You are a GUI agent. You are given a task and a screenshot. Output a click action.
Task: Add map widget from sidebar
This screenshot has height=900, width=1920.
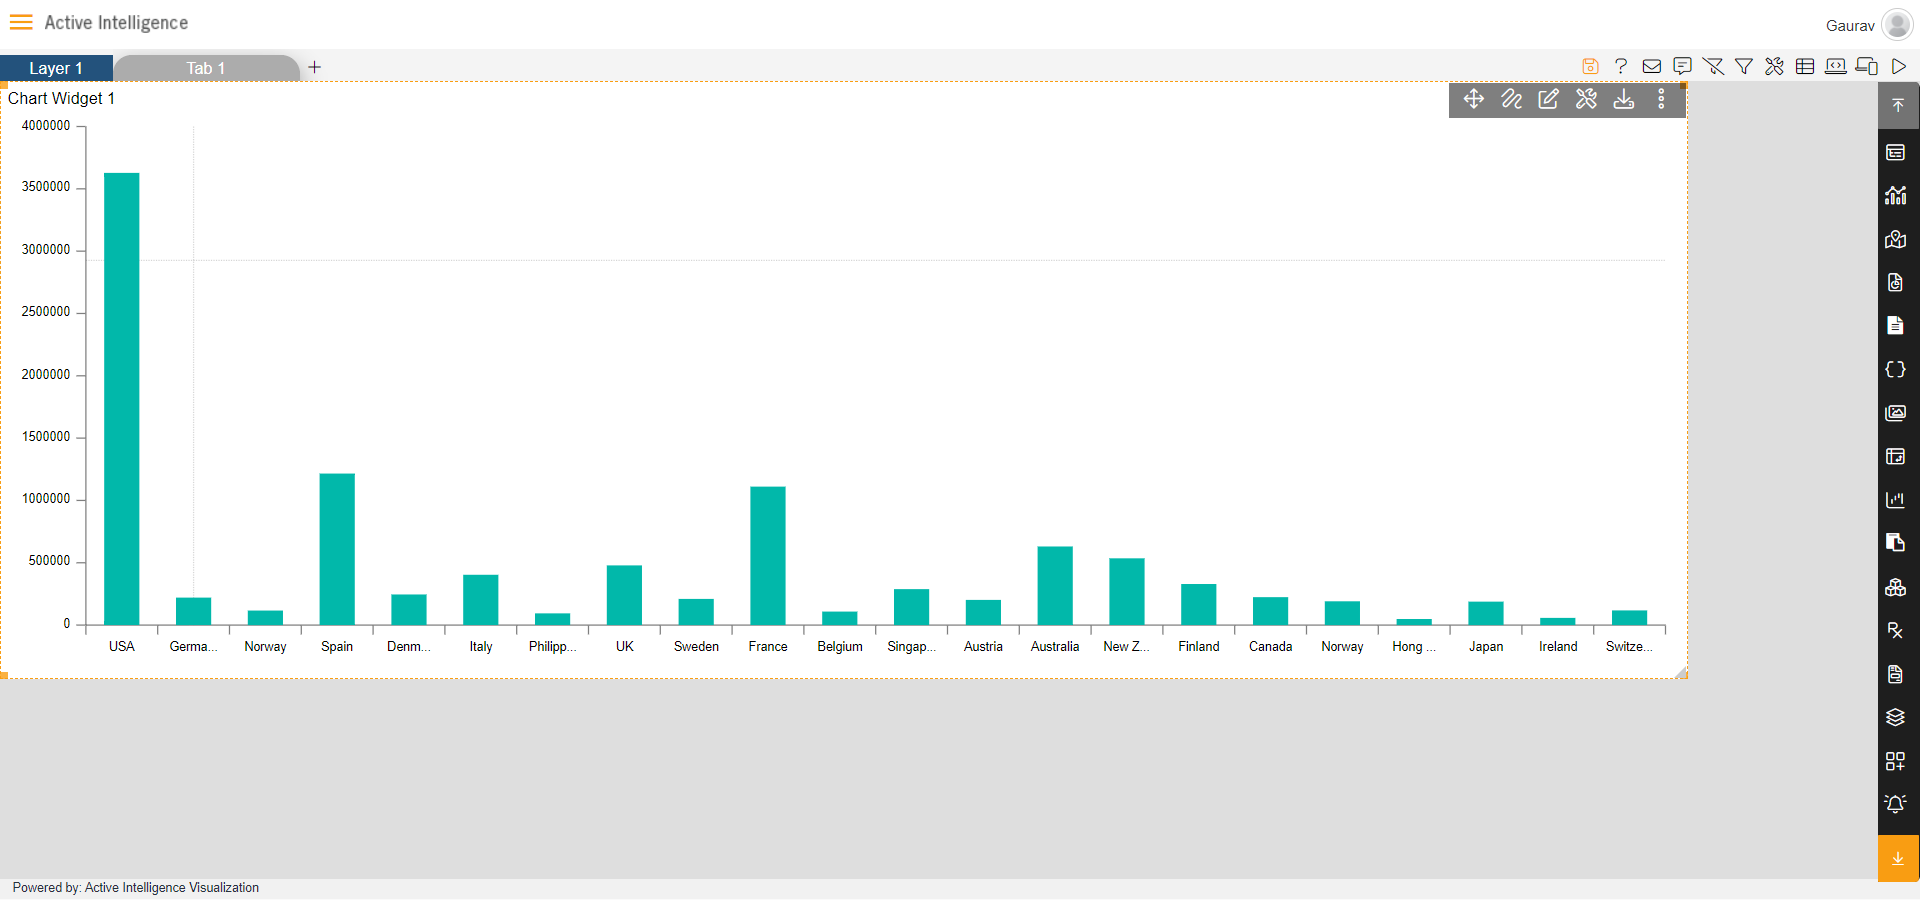tap(1896, 239)
